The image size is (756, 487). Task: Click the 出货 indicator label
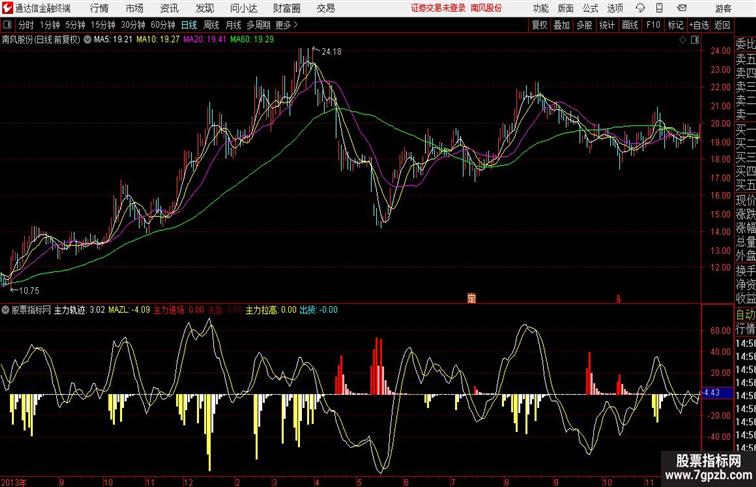point(307,310)
